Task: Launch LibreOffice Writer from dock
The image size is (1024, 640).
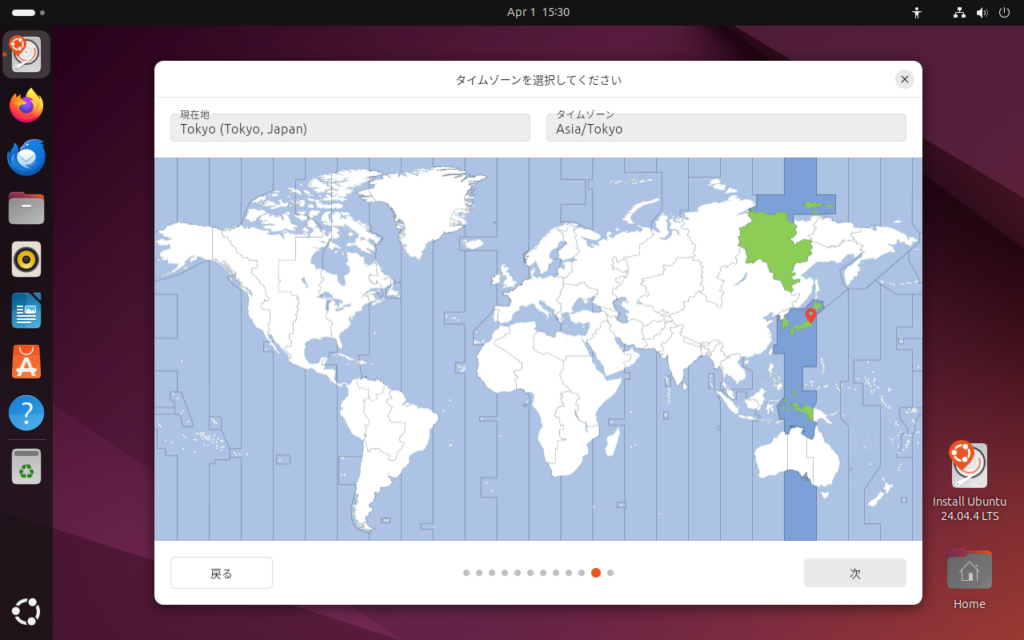Action: coord(27,310)
